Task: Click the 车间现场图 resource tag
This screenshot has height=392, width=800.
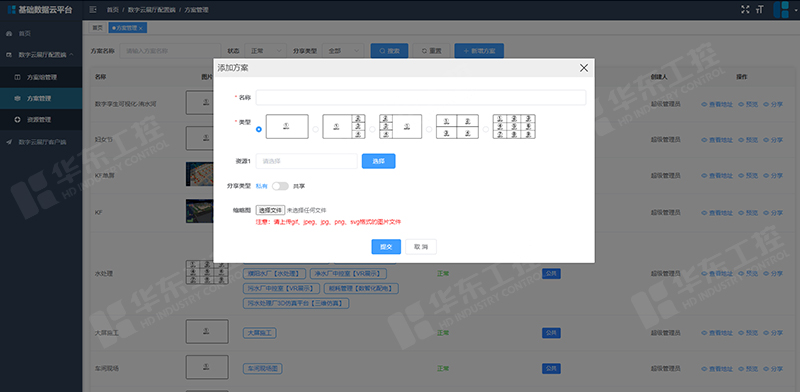Action: (x=263, y=368)
